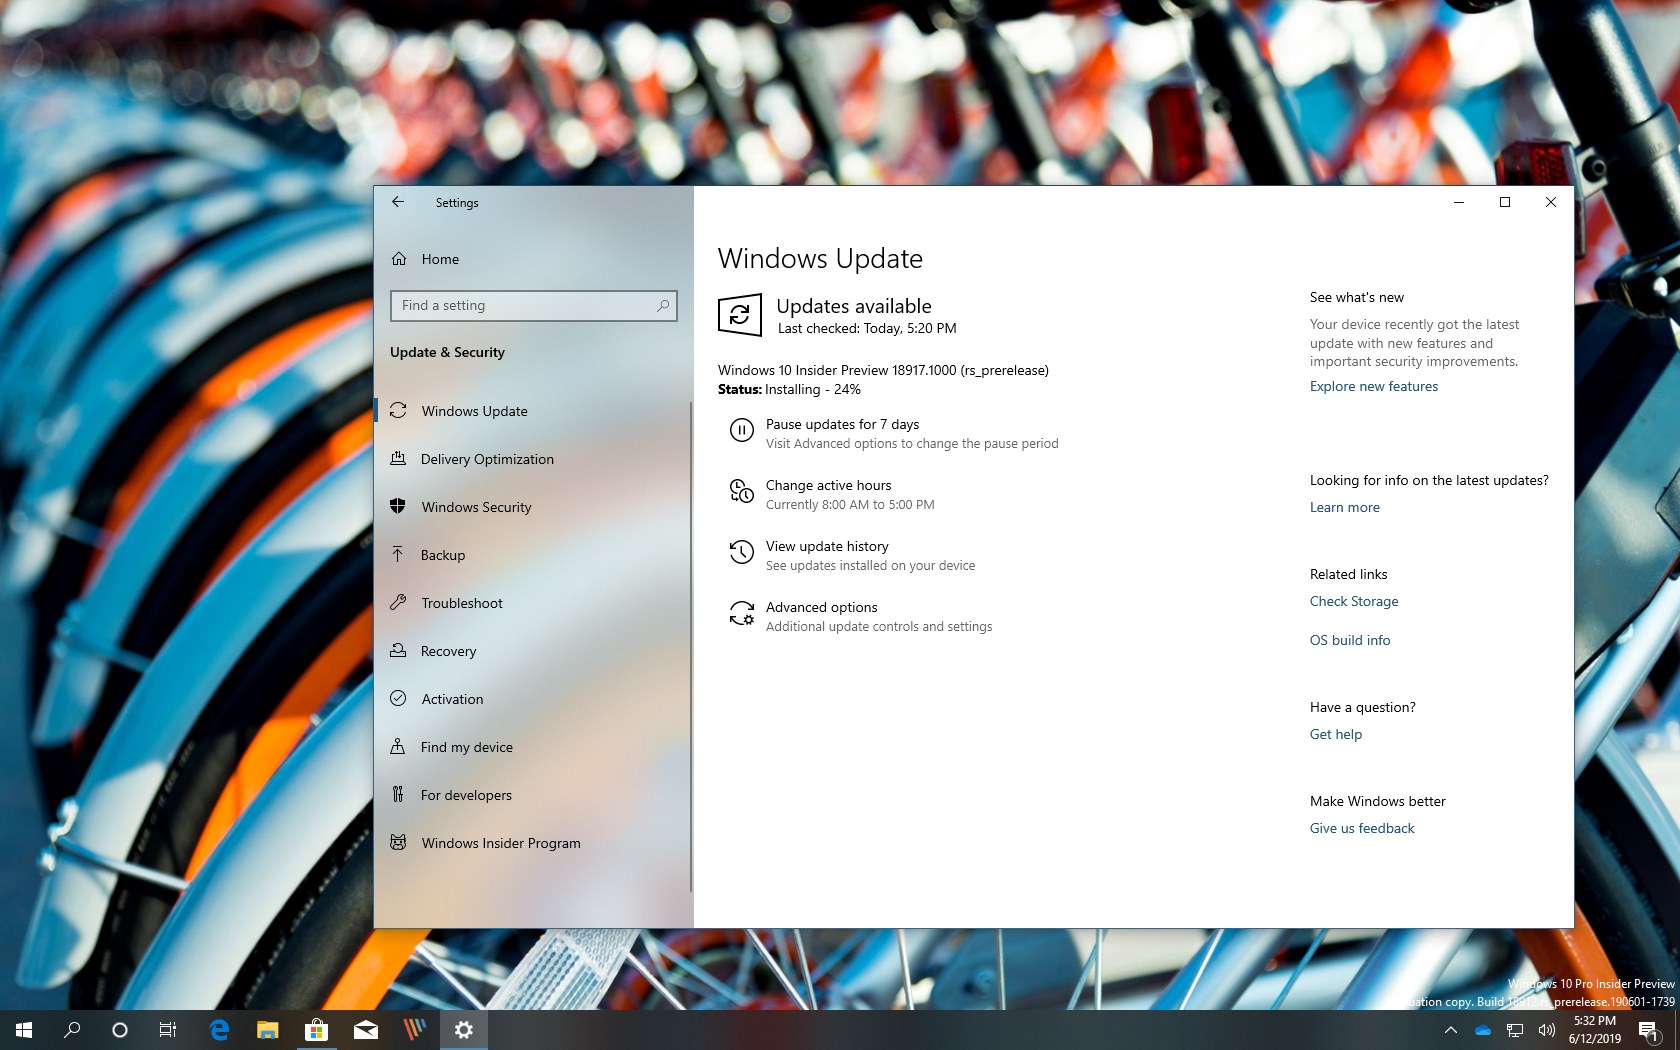
Task: Click the Get help link
Action: (1336, 734)
